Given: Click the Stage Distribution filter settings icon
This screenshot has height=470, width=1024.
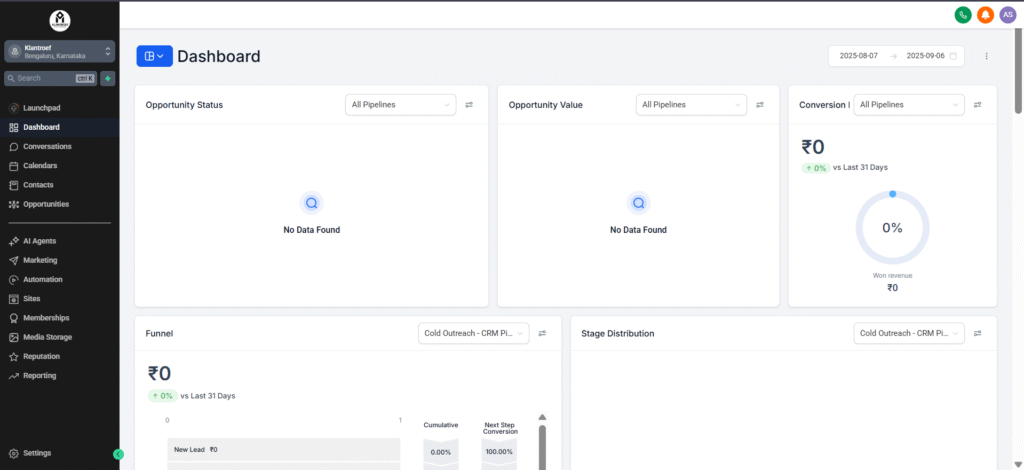Looking at the screenshot, I should coord(978,333).
